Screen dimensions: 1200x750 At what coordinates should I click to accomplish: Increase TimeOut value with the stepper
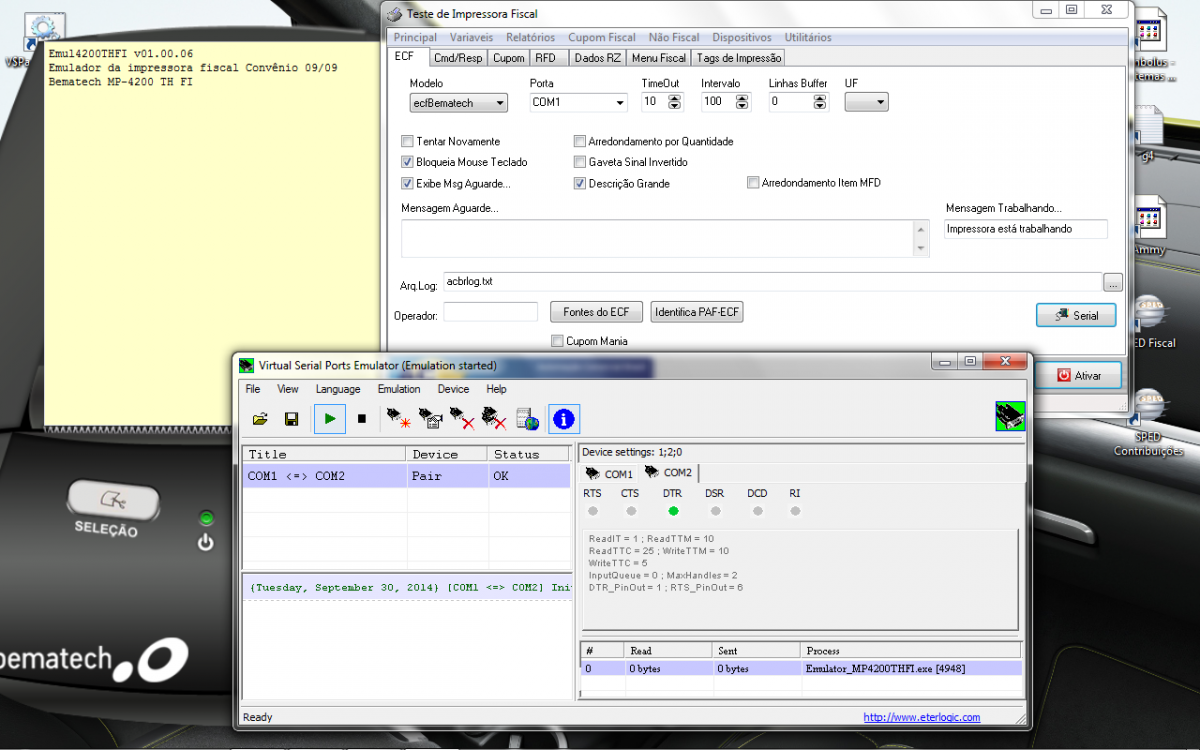click(x=675, y=98)
